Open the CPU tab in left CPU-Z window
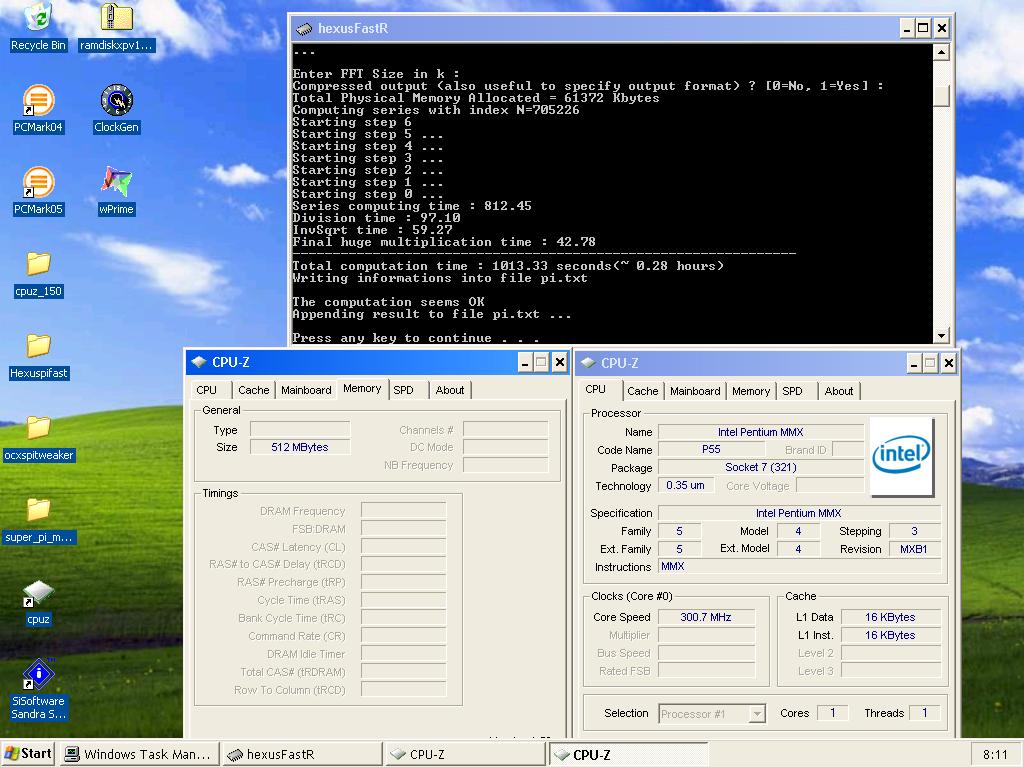This screenshot has height=768, width=1024. pyautogui.click(x=206, y=390)
